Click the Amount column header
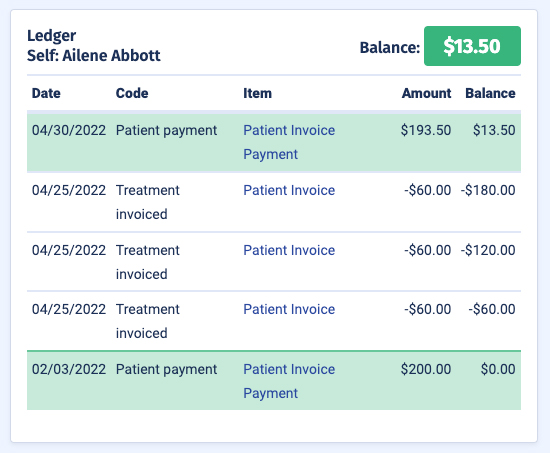 pos(427,93)
